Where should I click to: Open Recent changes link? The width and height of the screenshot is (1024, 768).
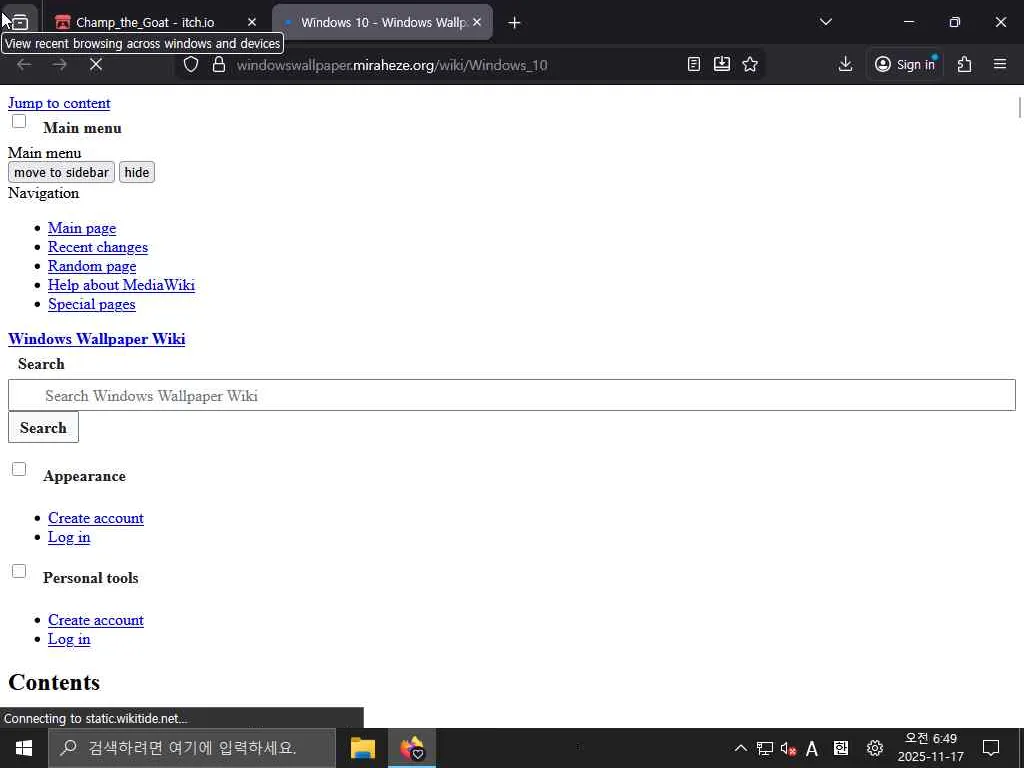click(98, 247)
